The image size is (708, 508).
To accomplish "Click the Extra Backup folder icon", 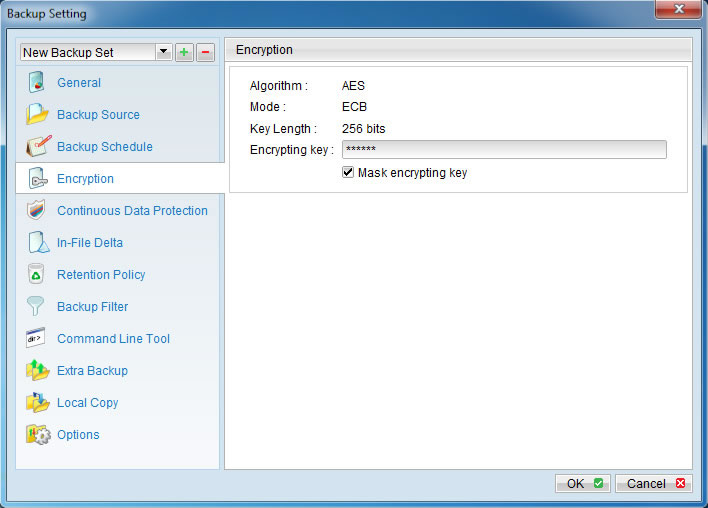I will [37, 370].
